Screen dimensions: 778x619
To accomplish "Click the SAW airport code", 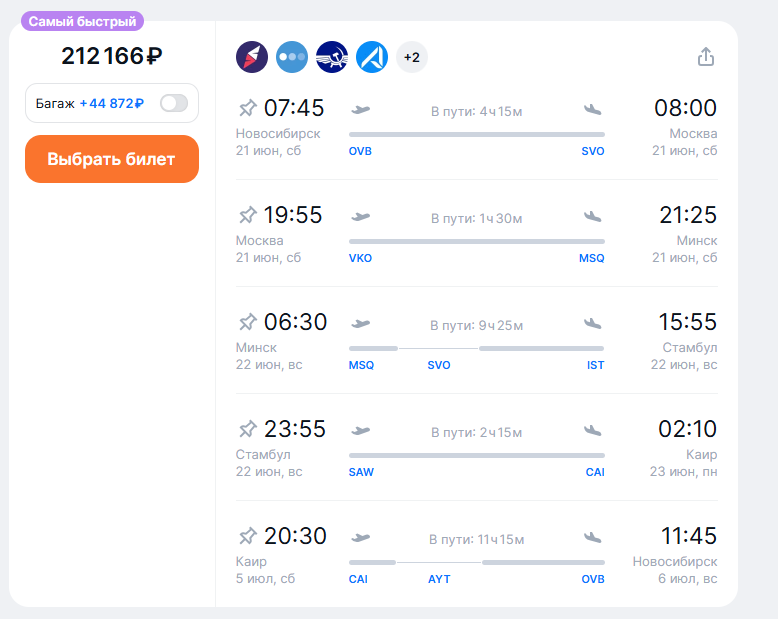I will (361, 473).
